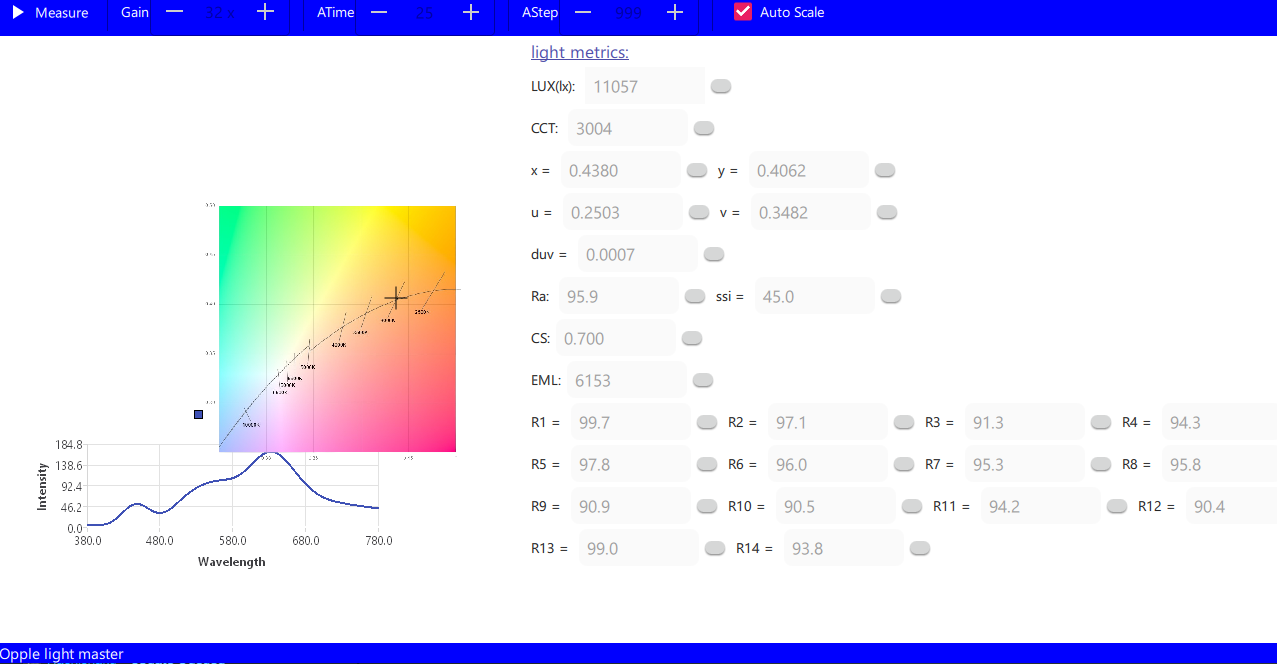Toggle the CS switch

pyautogui.click(x=692, y=339)
